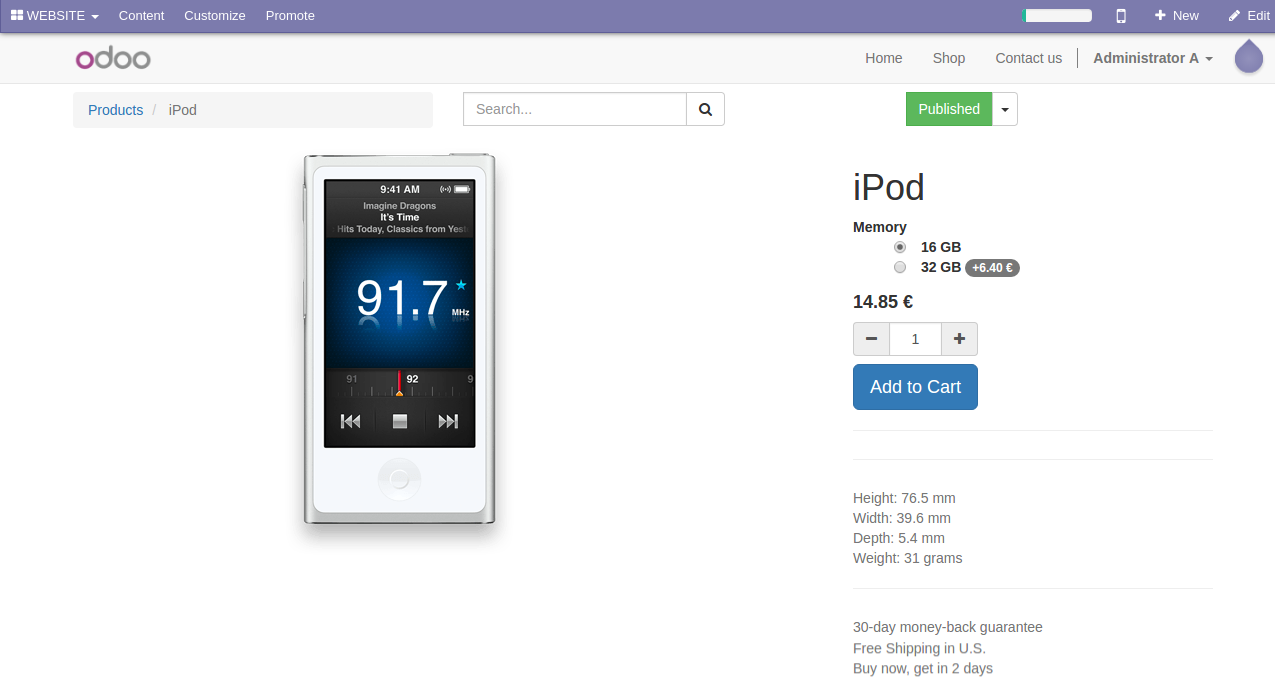
Task: Click the Depth: 5.4 mm line
Action: point(899,538)
